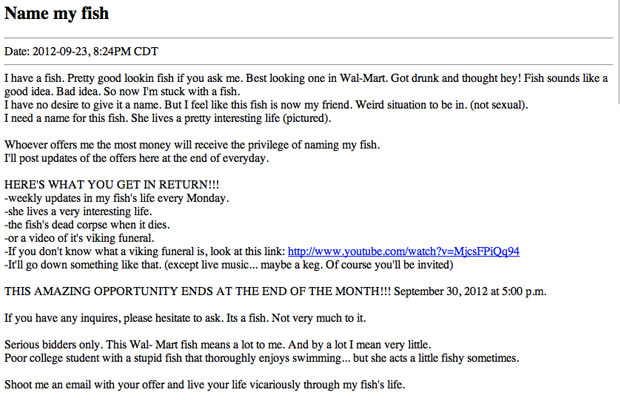The width and height of the screenshot is (620, 400).
Task: Click the "I need a name for this fish" line
Action: coord(168,118)
